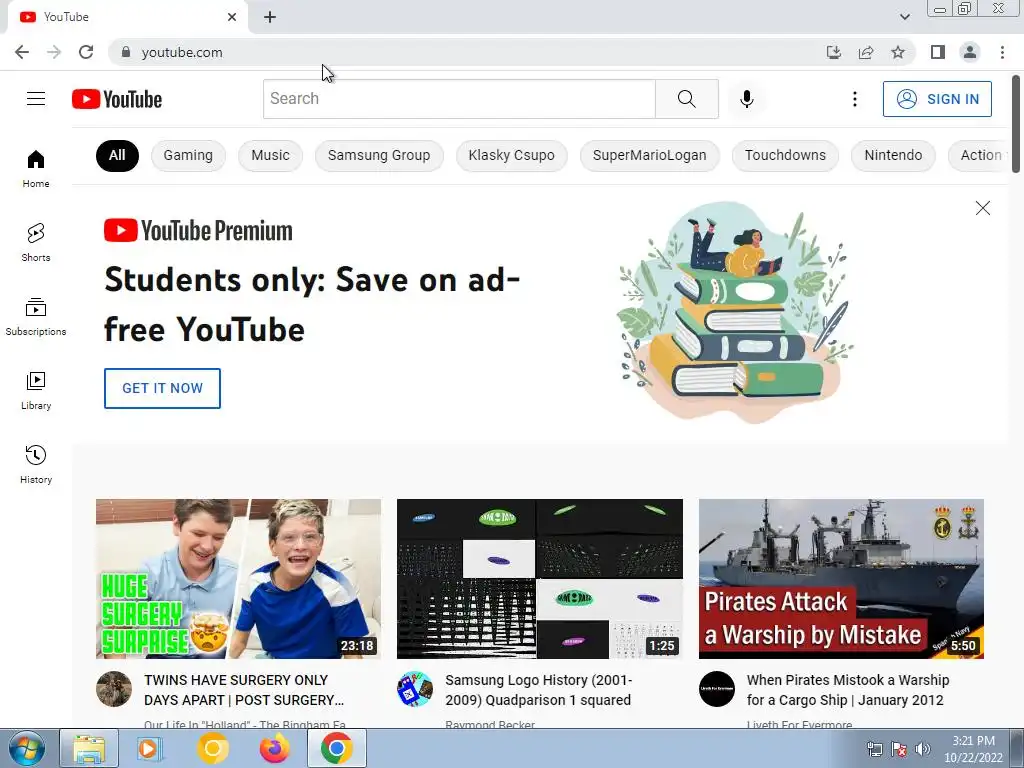
Task: View site info lock icon
Action: pyautogui.click(x=125, y=52)
